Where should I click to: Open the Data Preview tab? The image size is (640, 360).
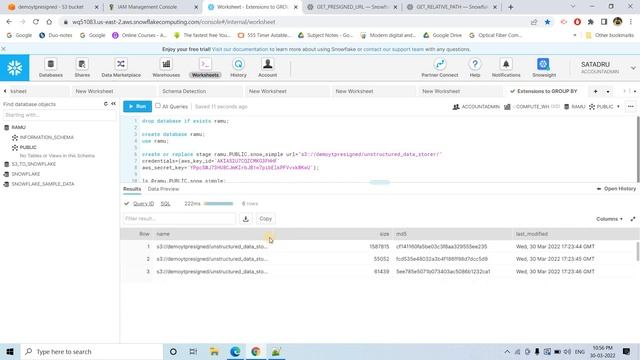coord(163,189)
